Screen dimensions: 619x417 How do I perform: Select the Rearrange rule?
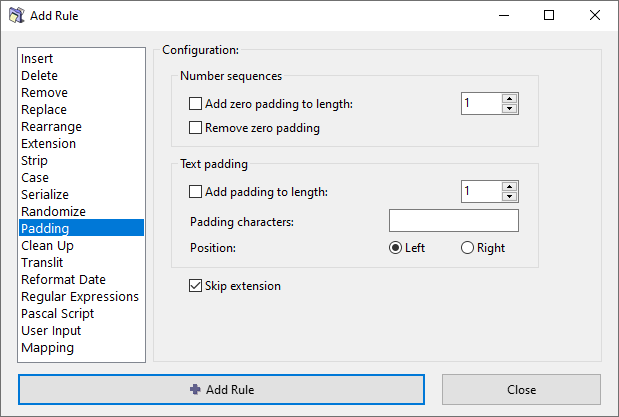point(81,126)
